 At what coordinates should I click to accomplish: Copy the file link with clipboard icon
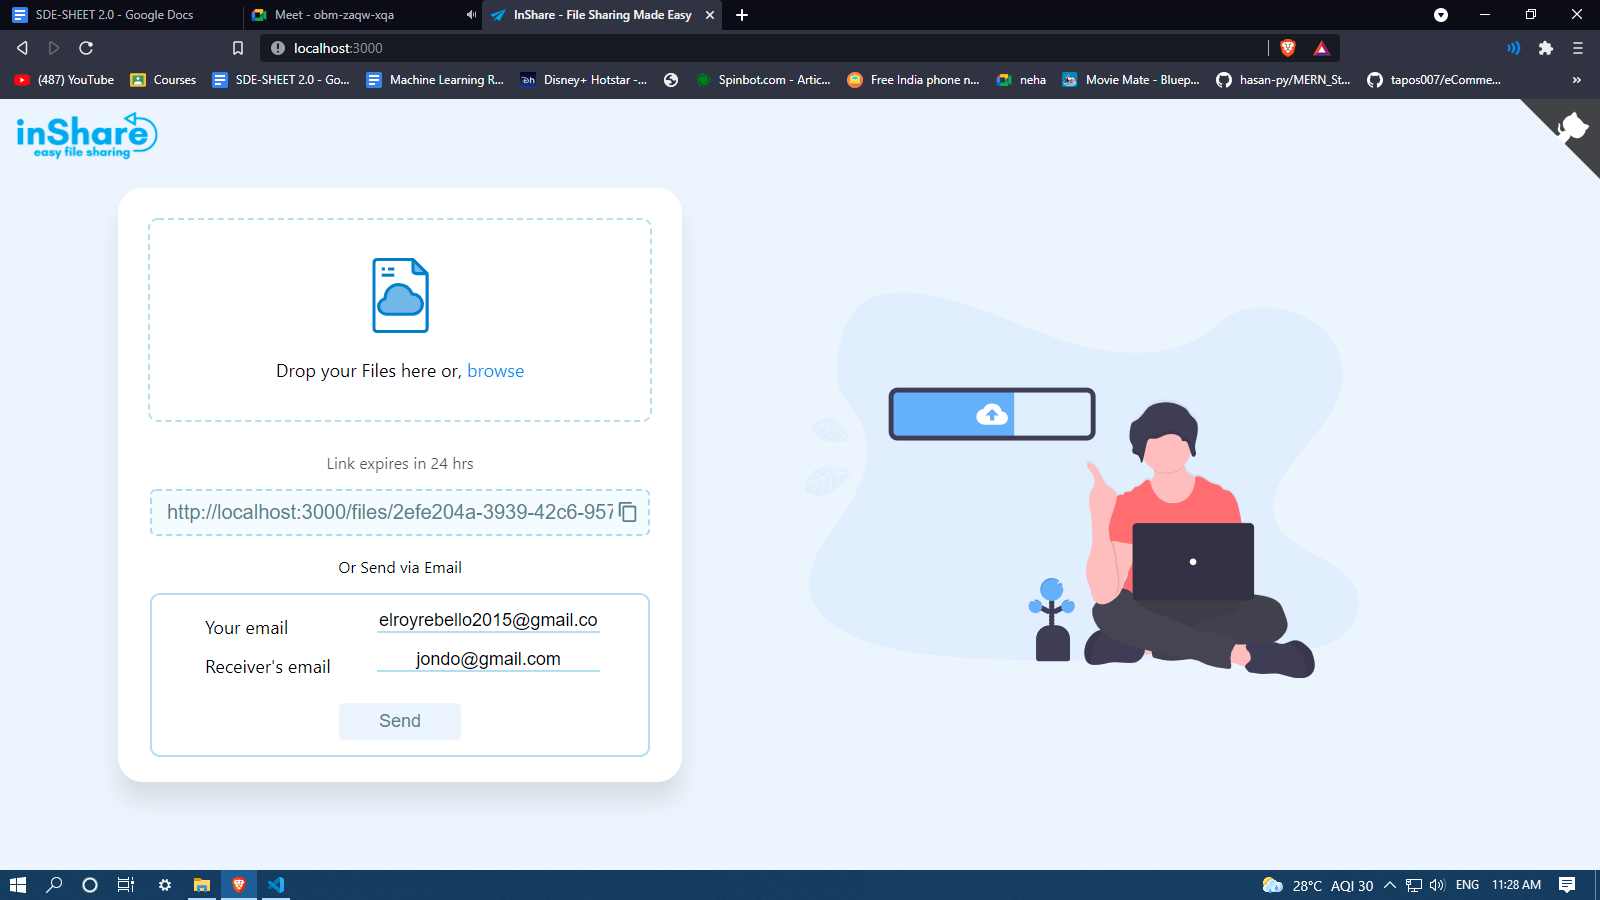tap(628, 512)
